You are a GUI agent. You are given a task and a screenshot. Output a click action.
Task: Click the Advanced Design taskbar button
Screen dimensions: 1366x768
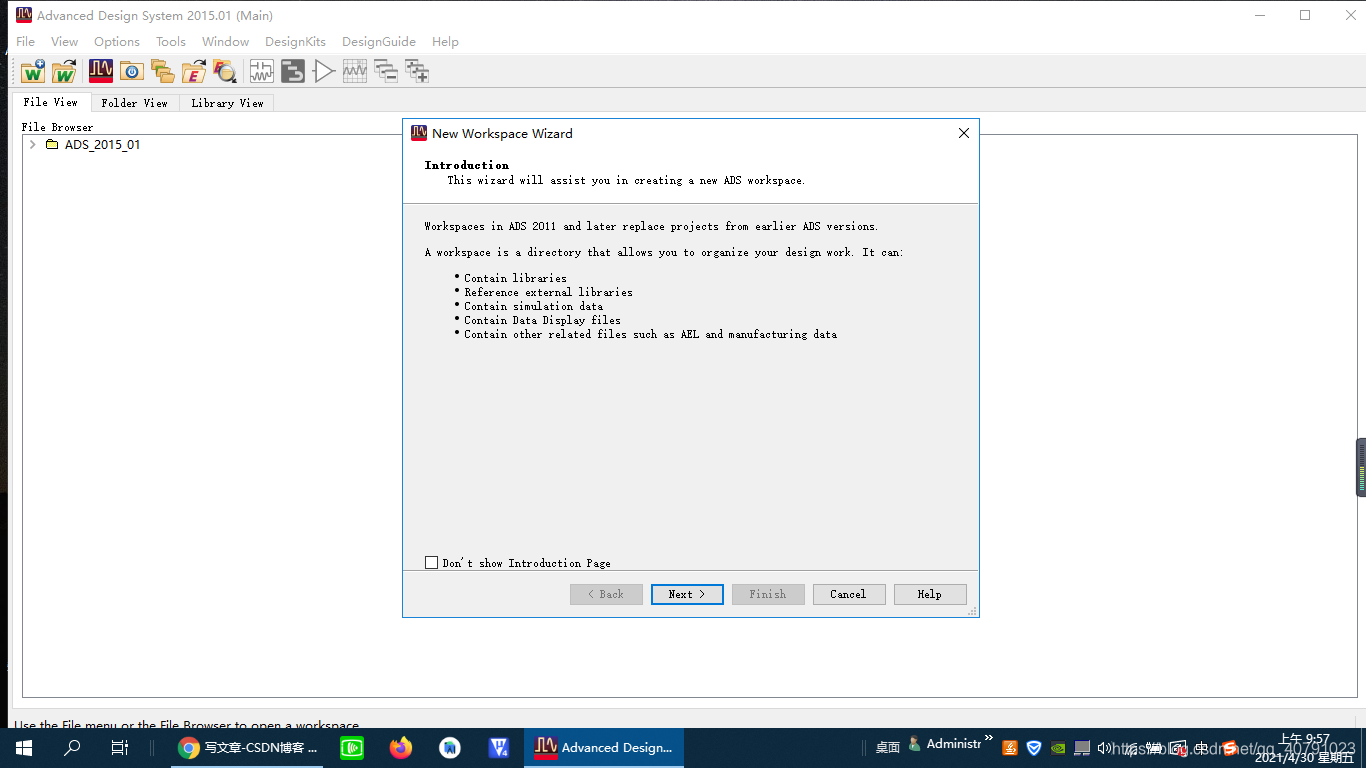[604, 748]
